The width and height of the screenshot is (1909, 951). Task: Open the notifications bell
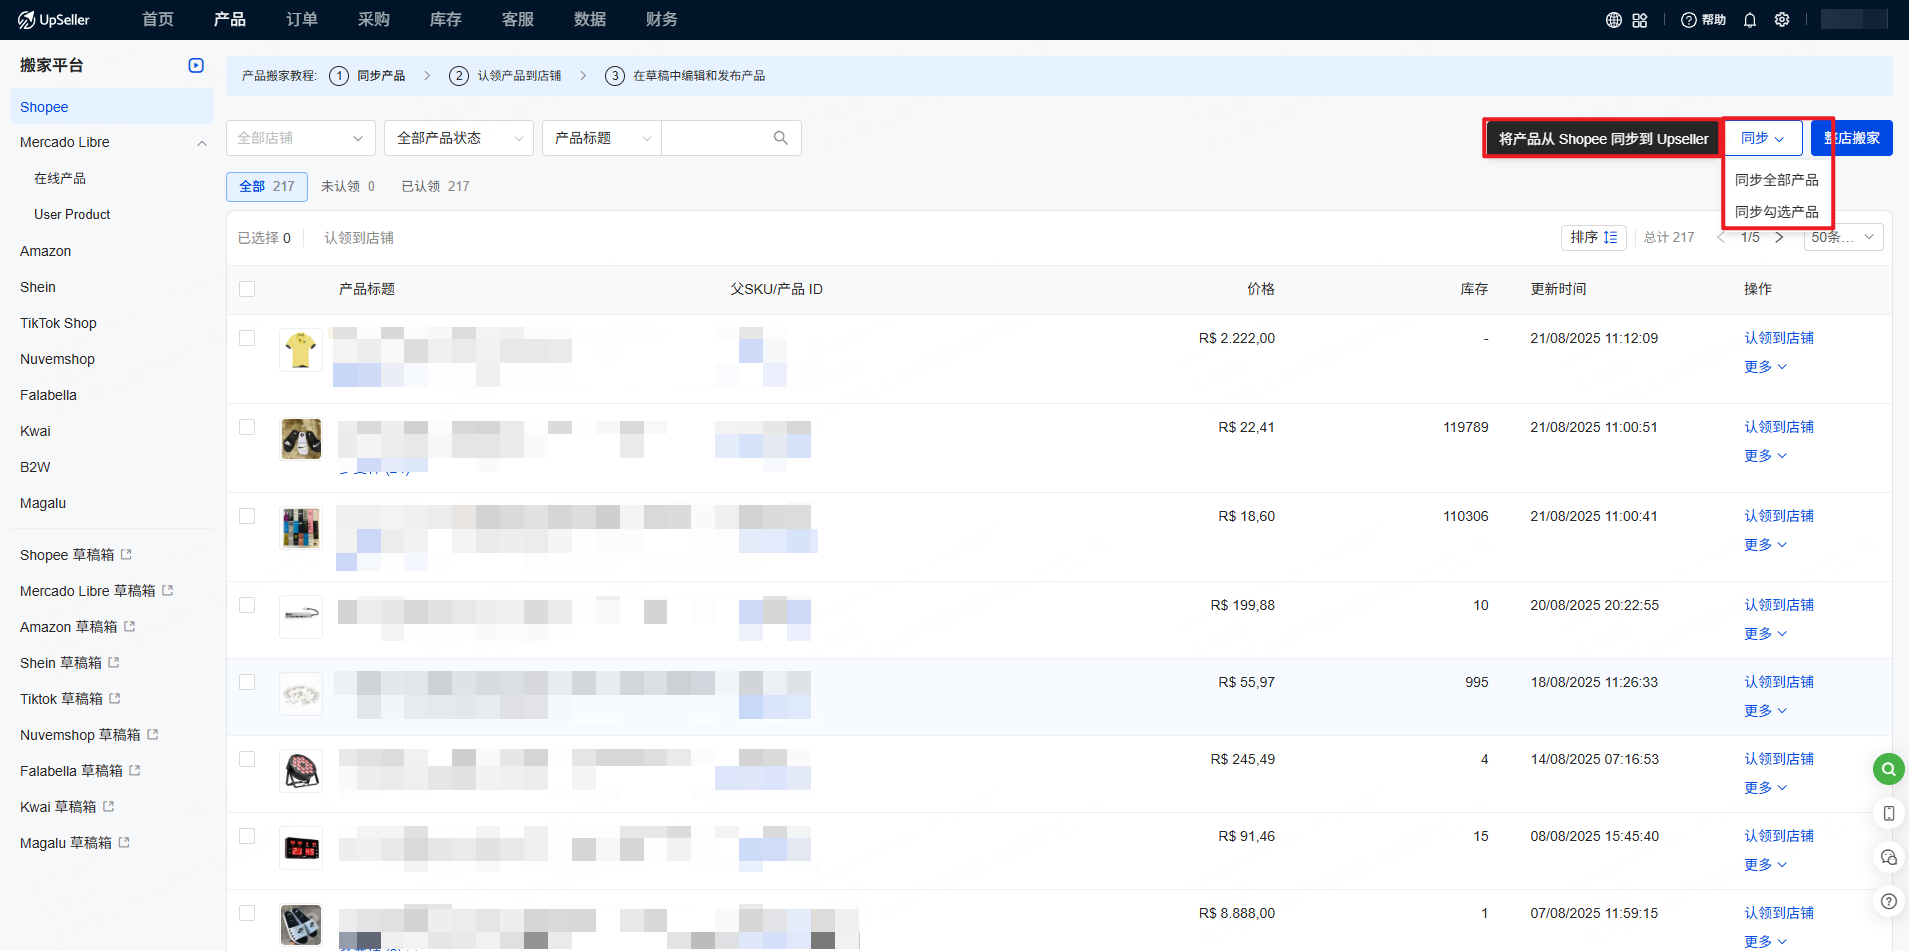click(x=1750, y=20)
